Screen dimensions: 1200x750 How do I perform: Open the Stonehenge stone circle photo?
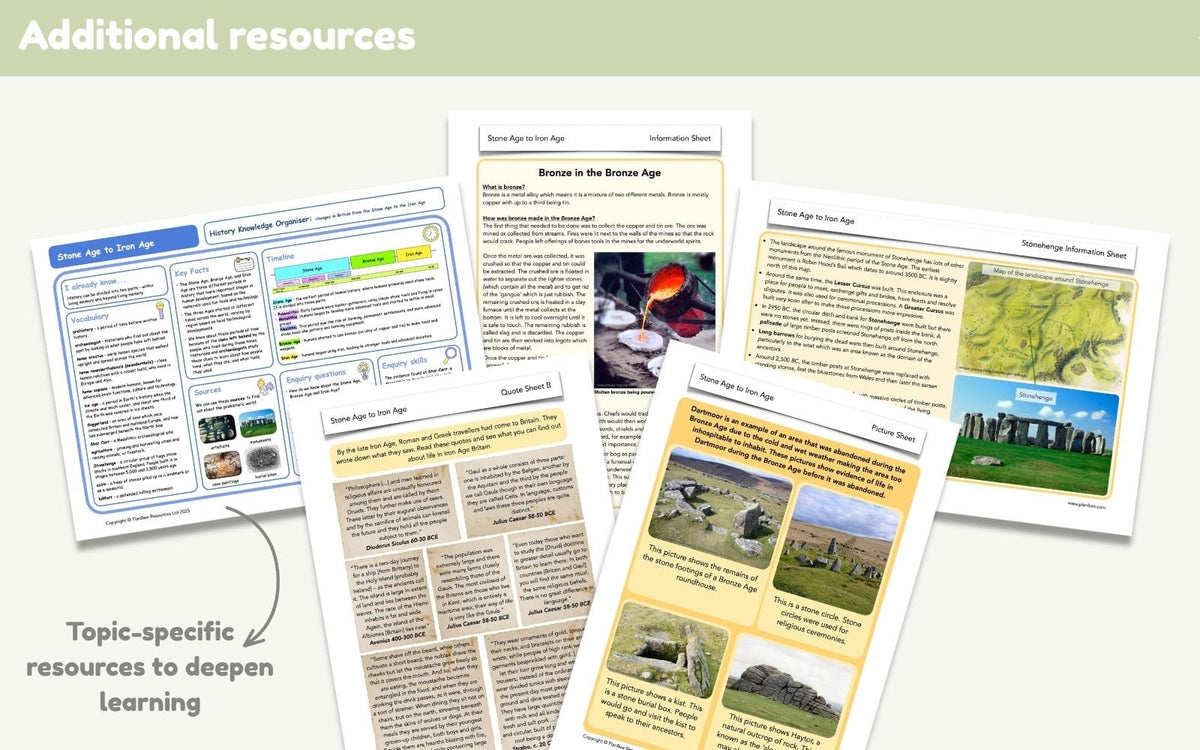pos(1032,435)
